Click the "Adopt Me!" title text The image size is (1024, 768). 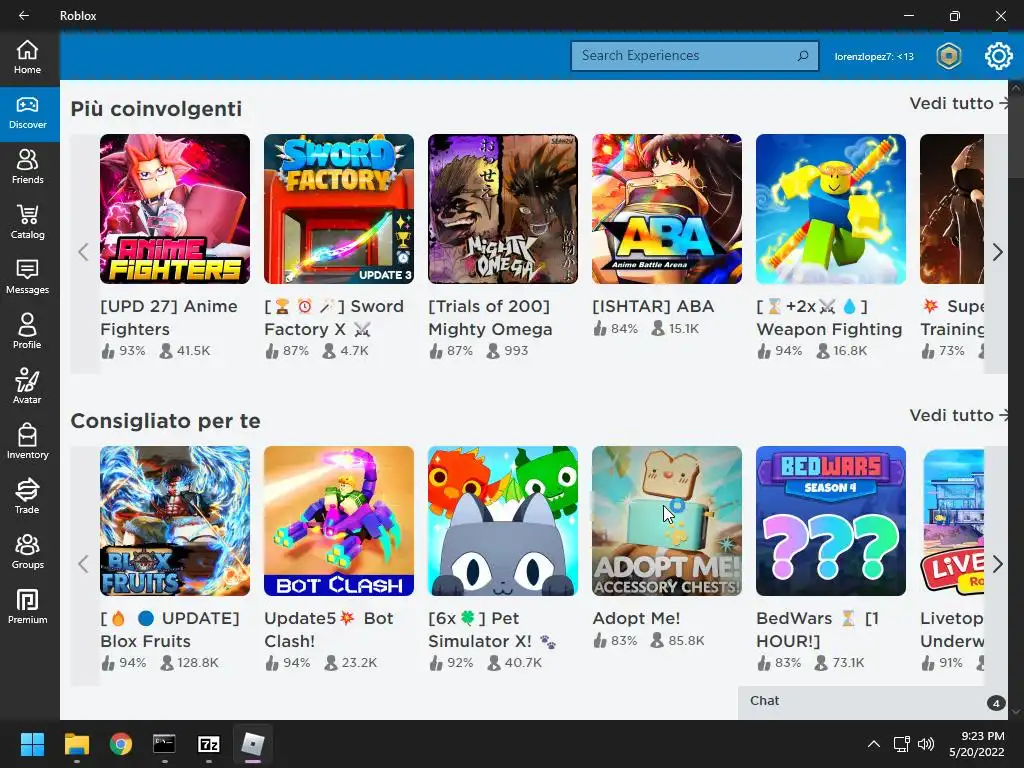(x=636, y=618)
